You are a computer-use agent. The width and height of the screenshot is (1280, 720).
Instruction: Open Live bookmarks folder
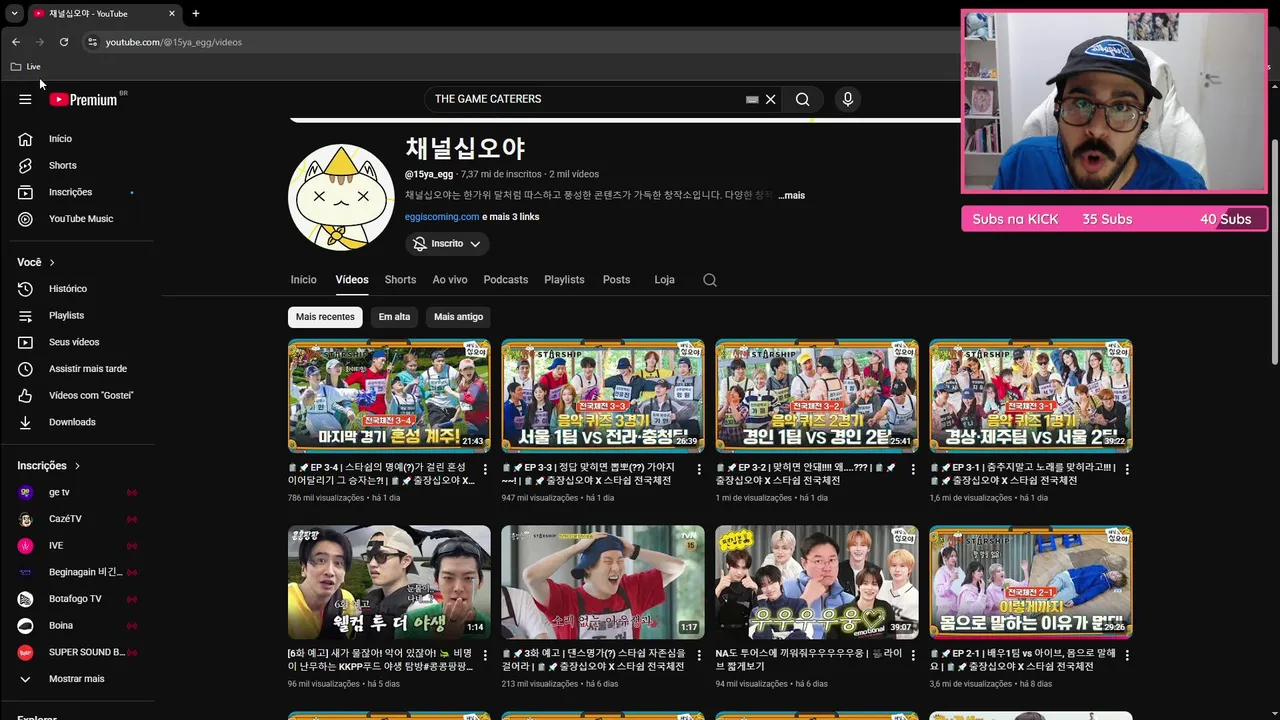coord(26,67)
